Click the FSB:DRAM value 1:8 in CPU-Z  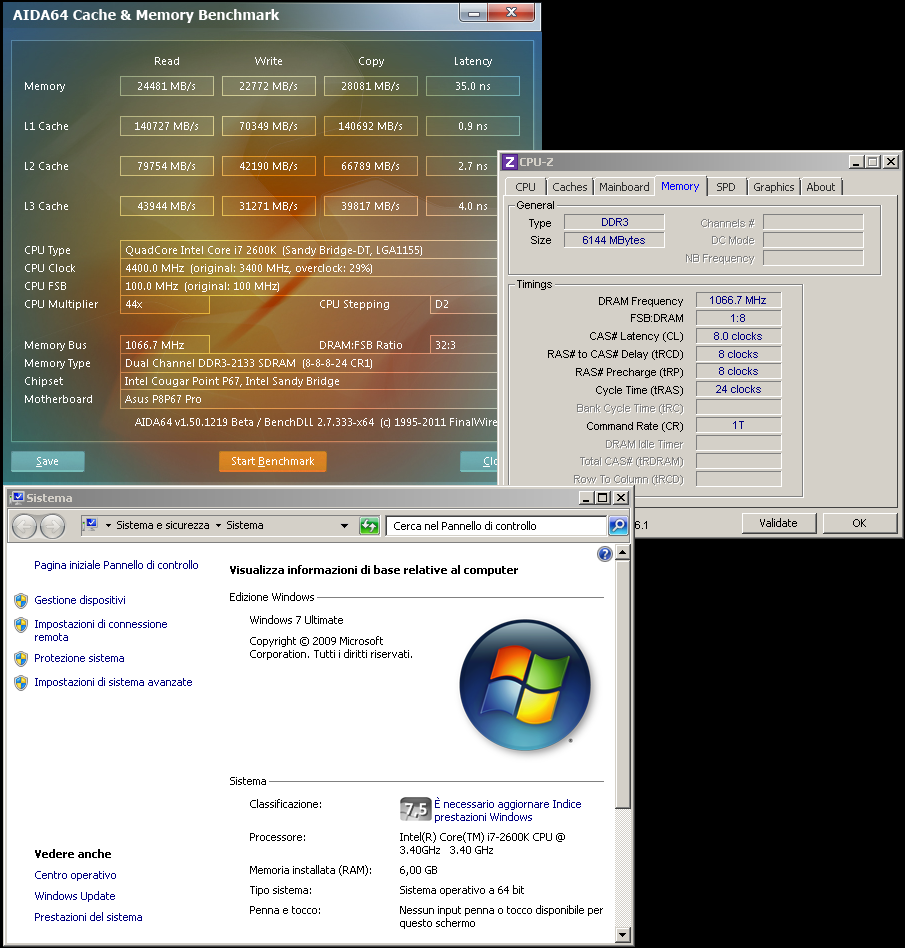coord(738,318)
